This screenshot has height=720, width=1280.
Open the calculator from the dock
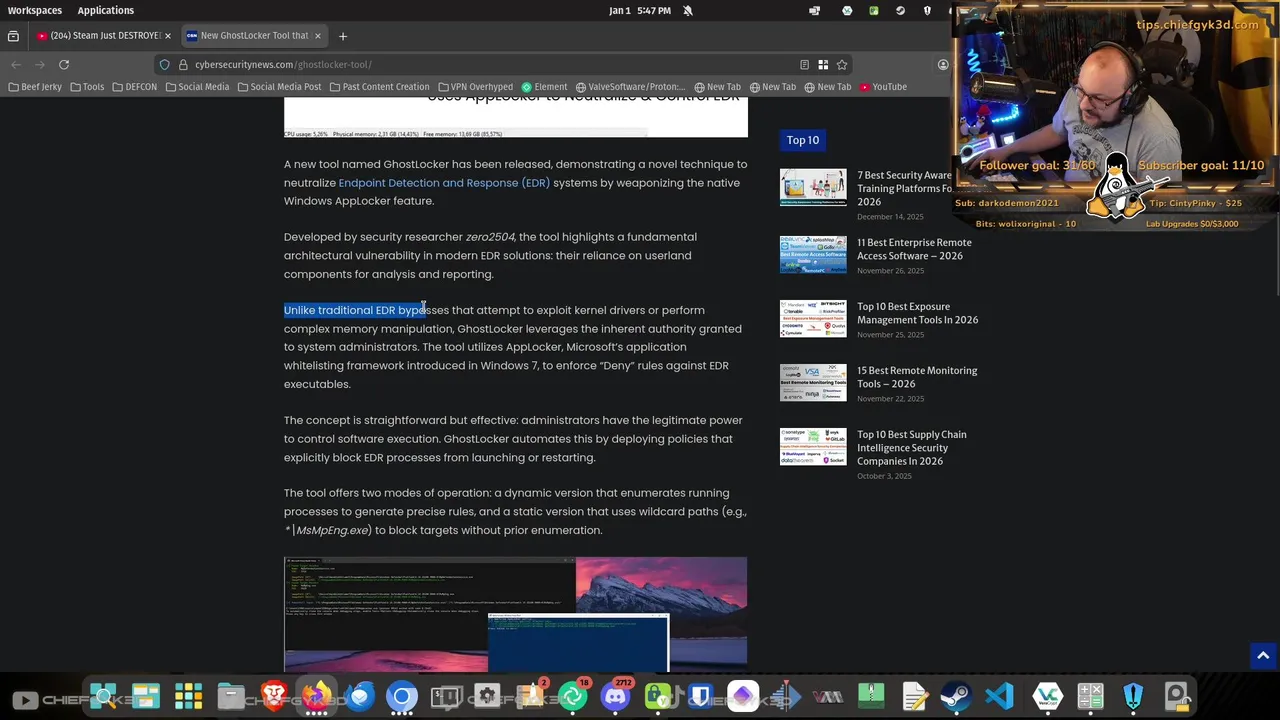[x=1090, y=696]
